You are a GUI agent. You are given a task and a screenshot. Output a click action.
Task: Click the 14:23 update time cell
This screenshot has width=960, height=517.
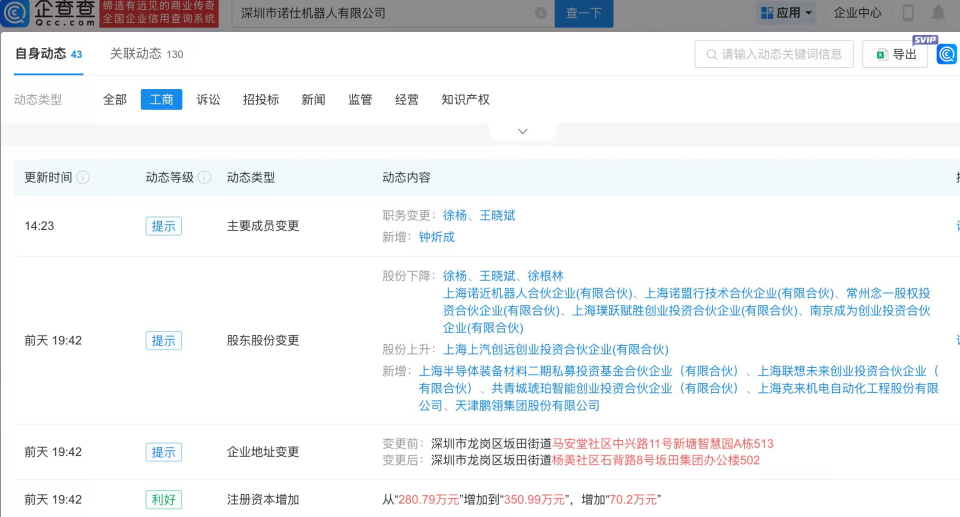39,226
